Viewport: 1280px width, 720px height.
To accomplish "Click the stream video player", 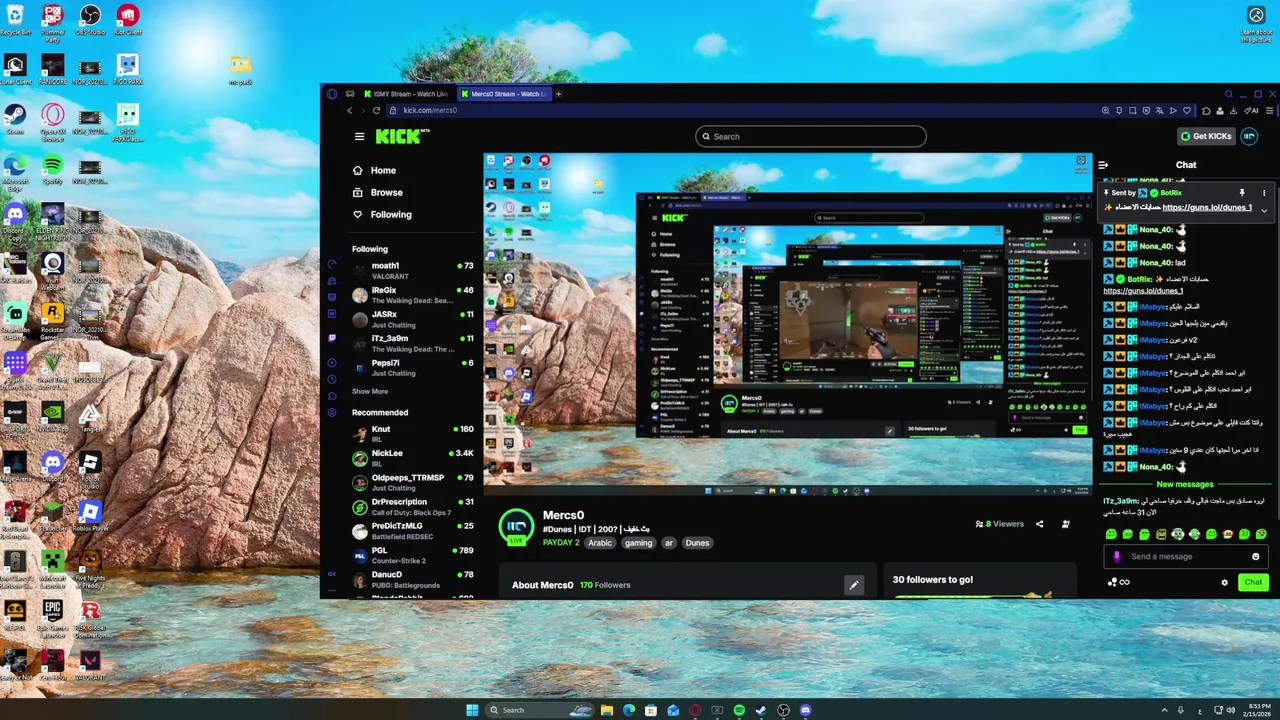I will coord(788,324).
